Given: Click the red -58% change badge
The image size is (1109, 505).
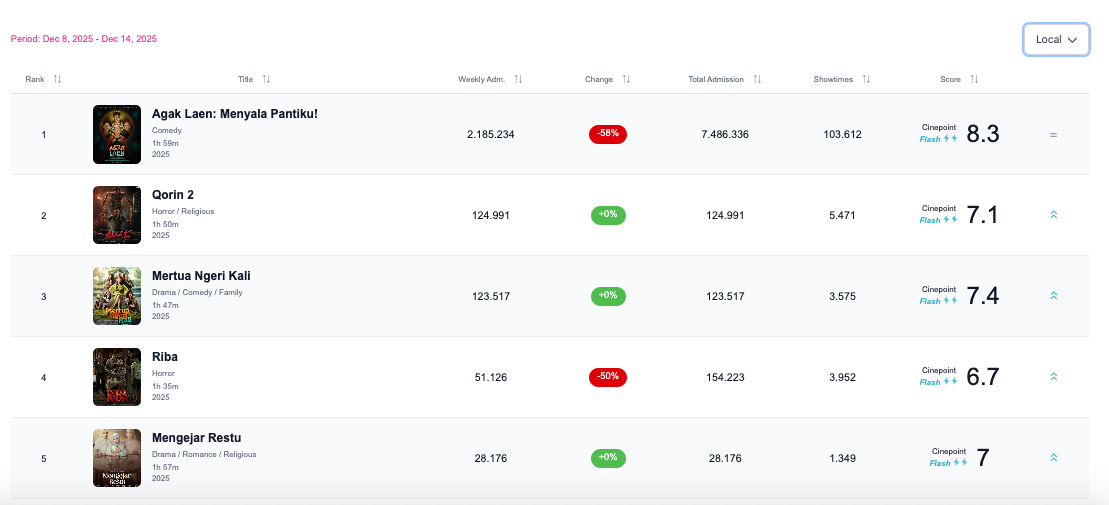Looking at the screenshot, I should 608,134.
